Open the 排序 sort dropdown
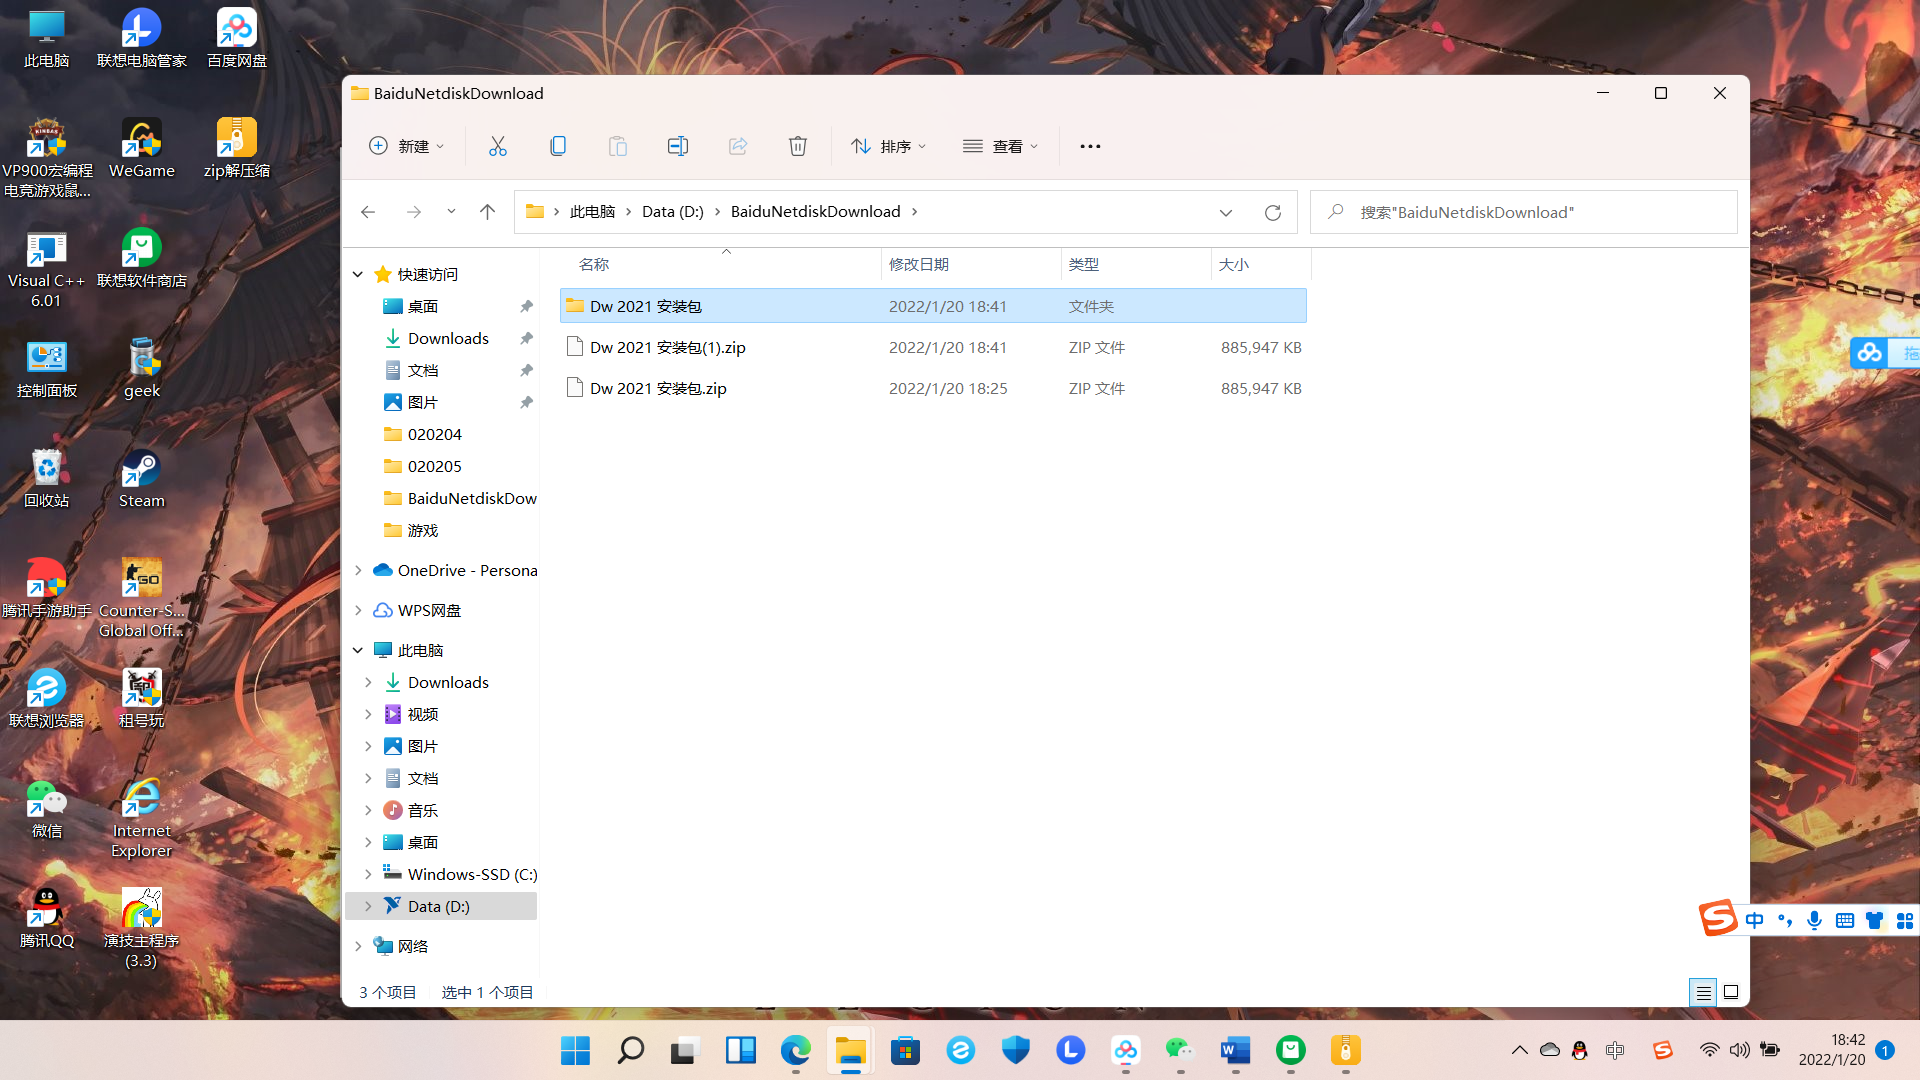1920x1080 pixels. [x=888, y=146]
